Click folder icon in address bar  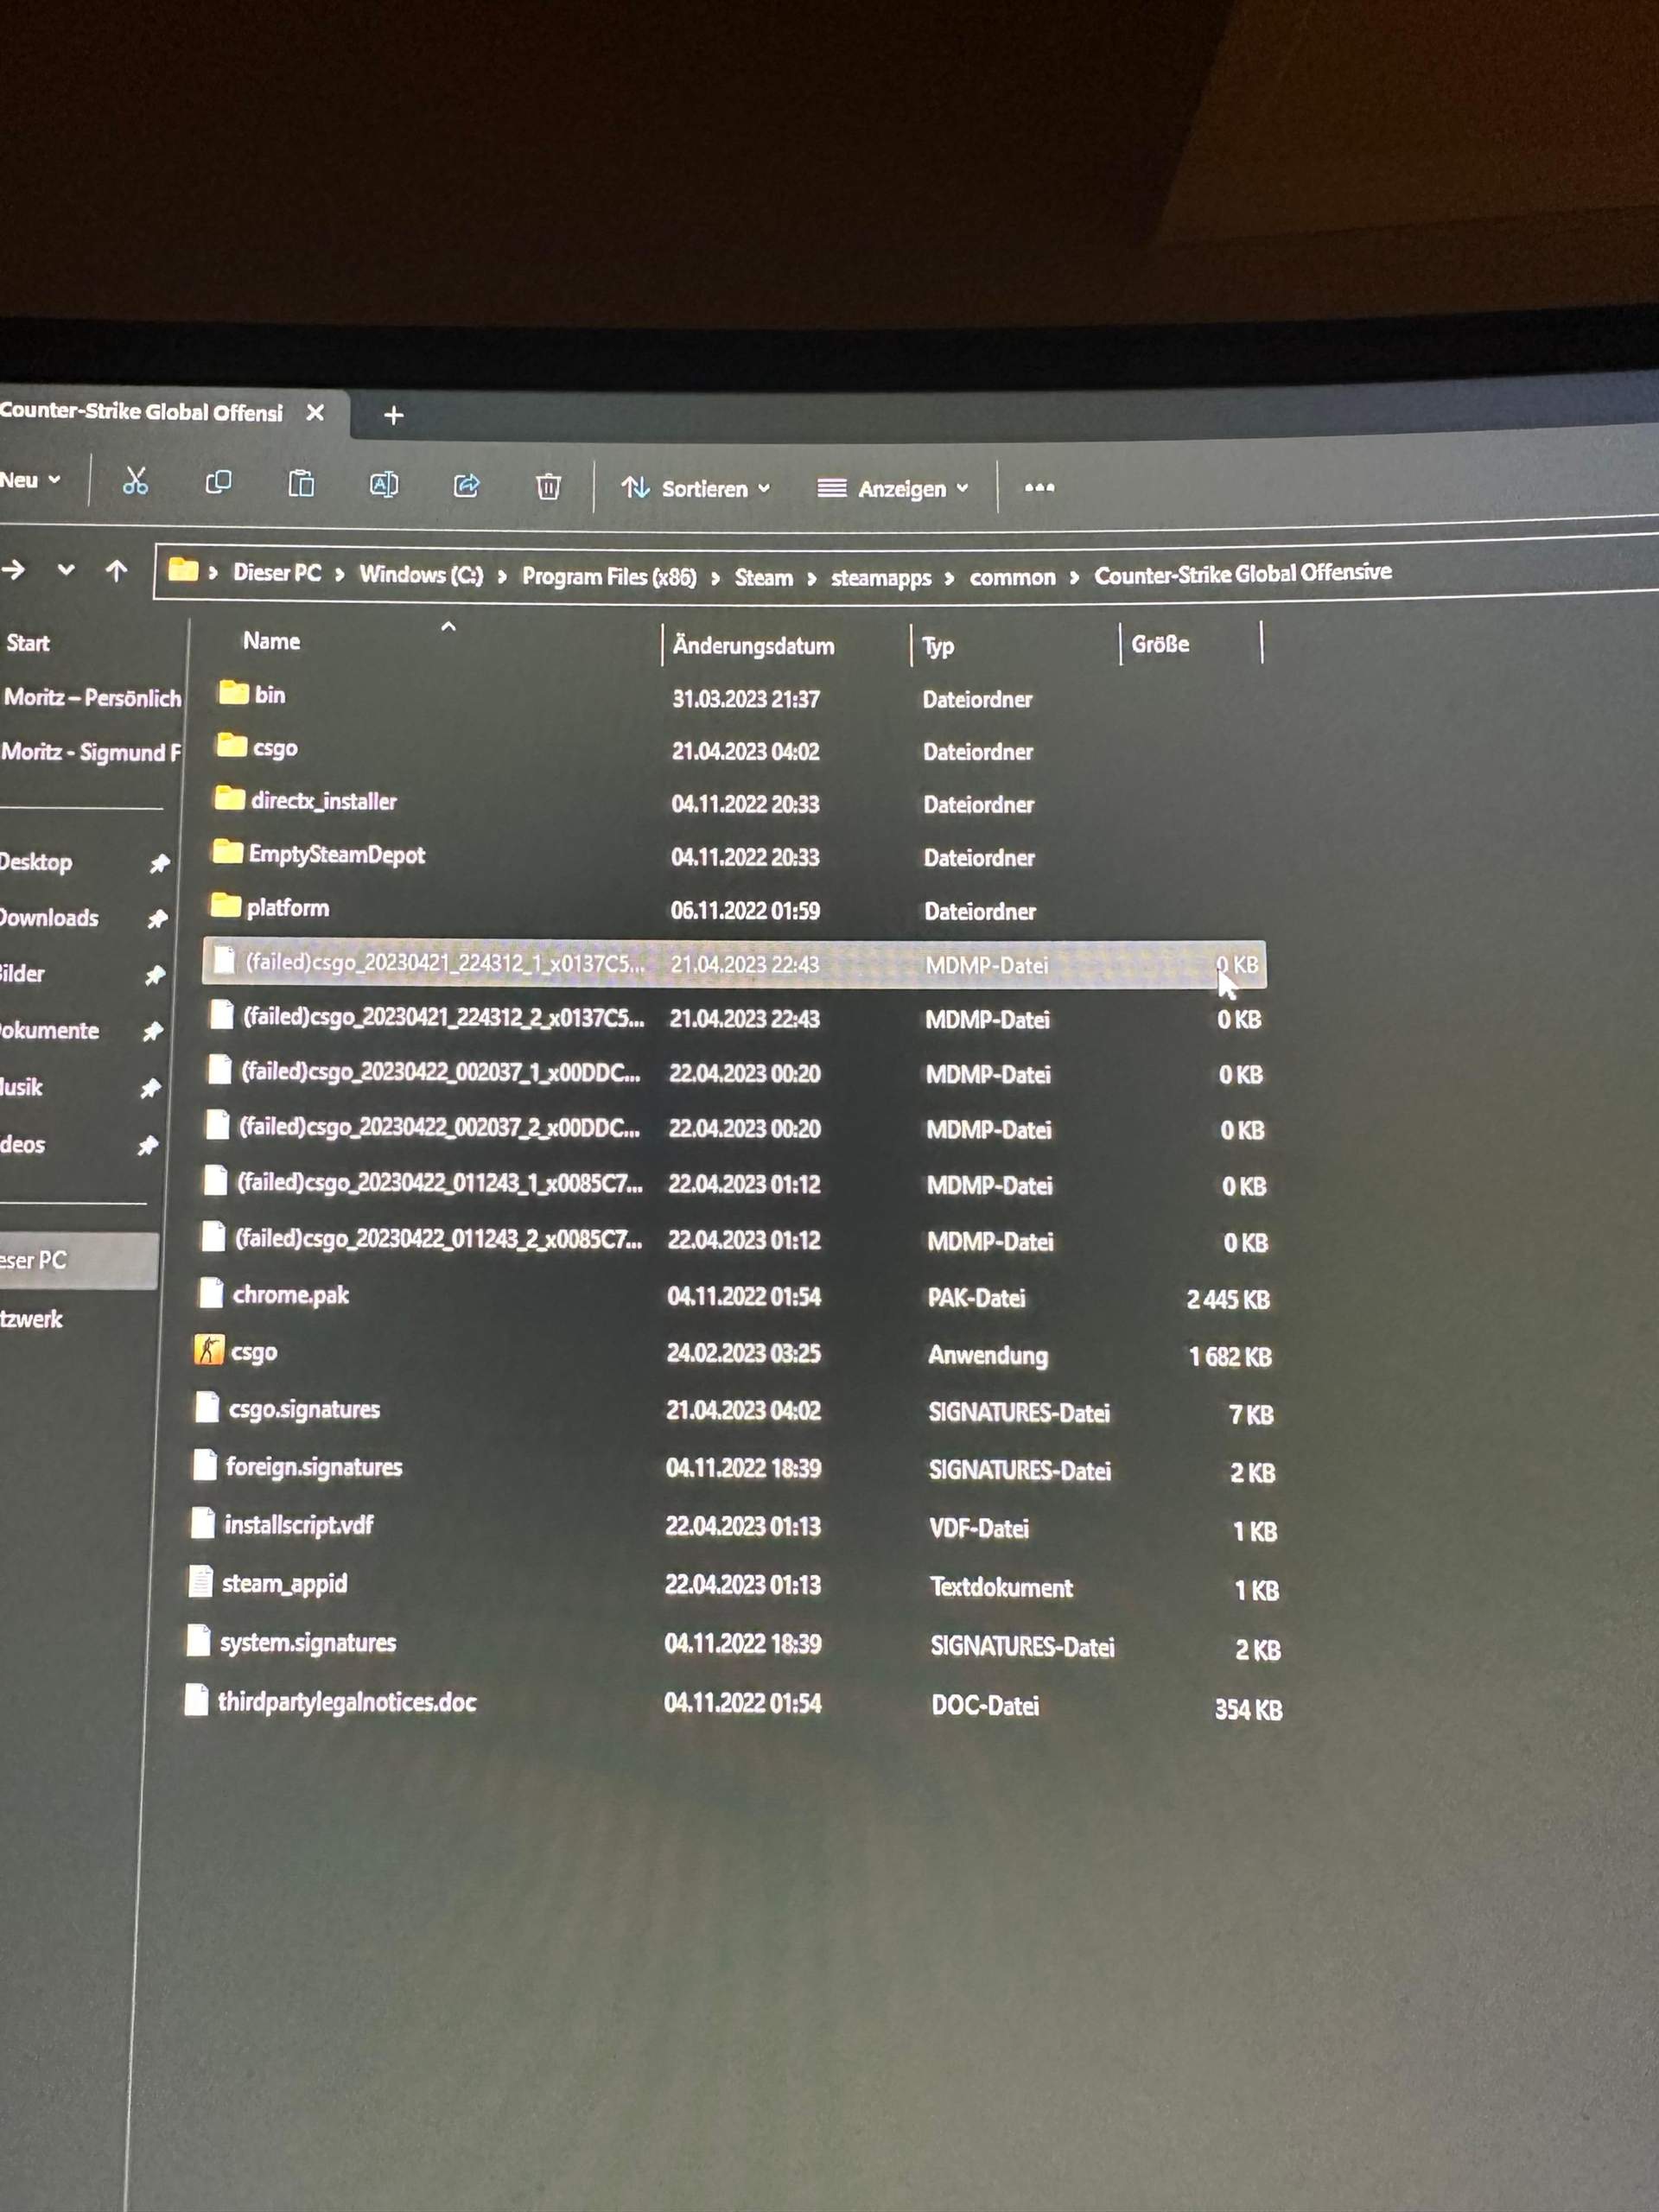click(x=183, y=570)
